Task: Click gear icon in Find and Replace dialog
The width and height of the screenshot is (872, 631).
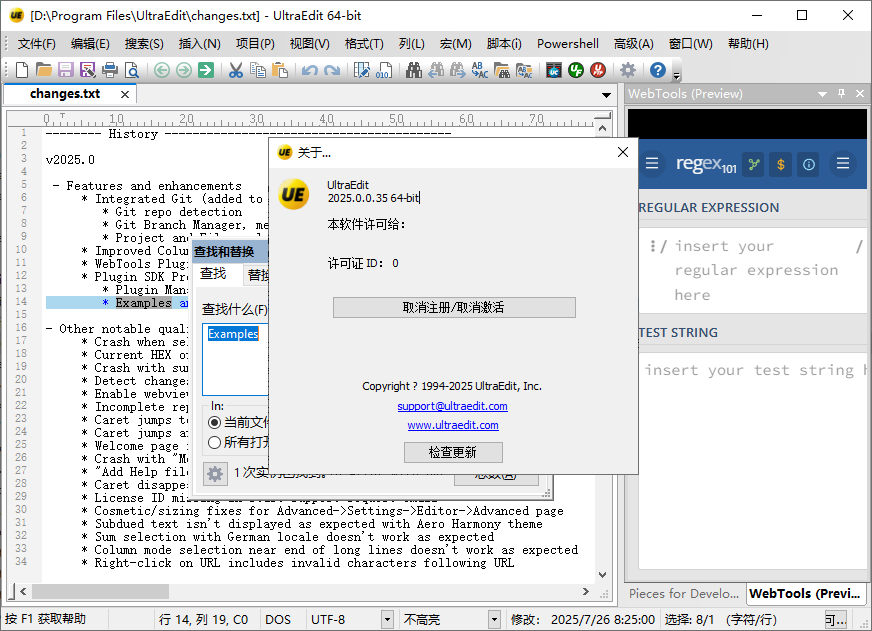Action: click(215, 474)
